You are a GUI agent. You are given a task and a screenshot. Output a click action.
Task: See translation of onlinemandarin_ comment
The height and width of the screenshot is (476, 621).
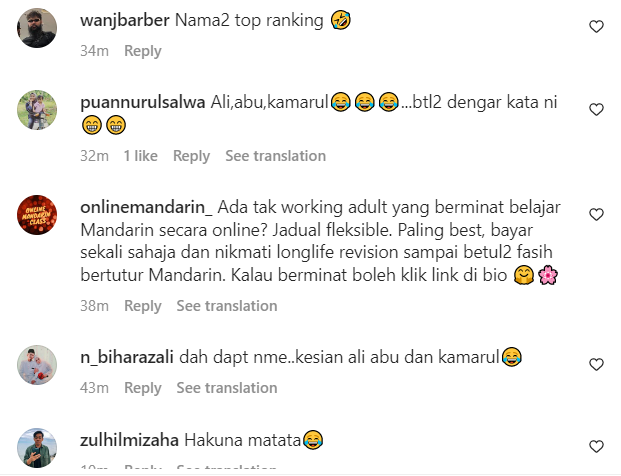[x=227, y=306]
